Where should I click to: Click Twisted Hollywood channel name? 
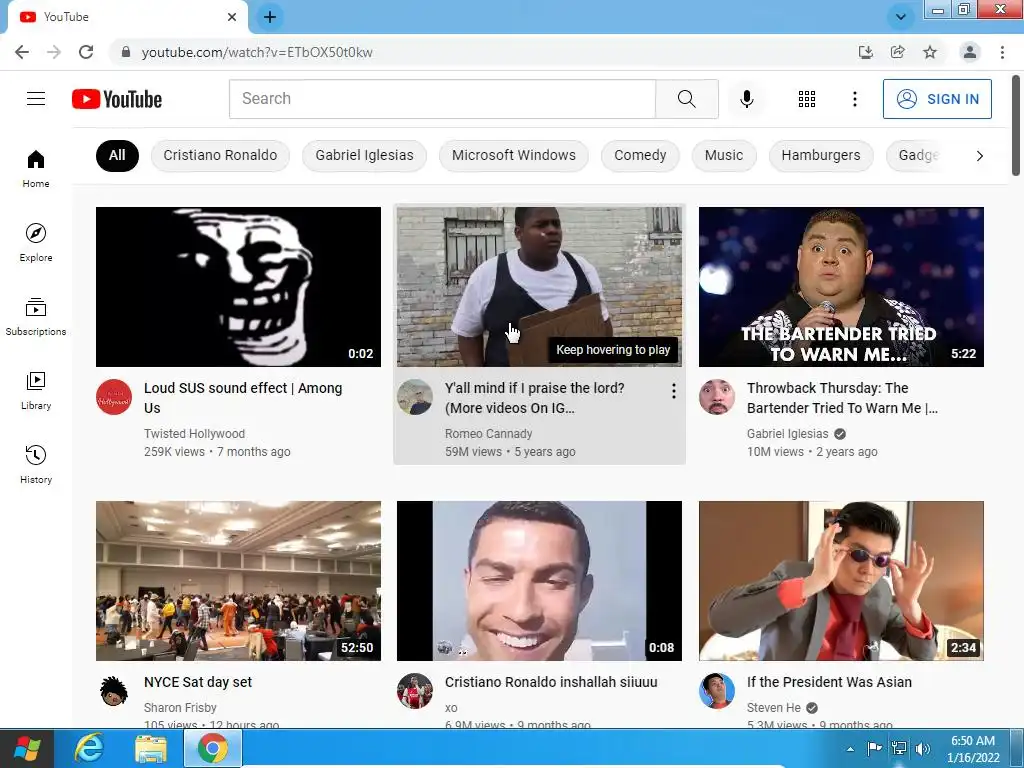click(195, 434)
